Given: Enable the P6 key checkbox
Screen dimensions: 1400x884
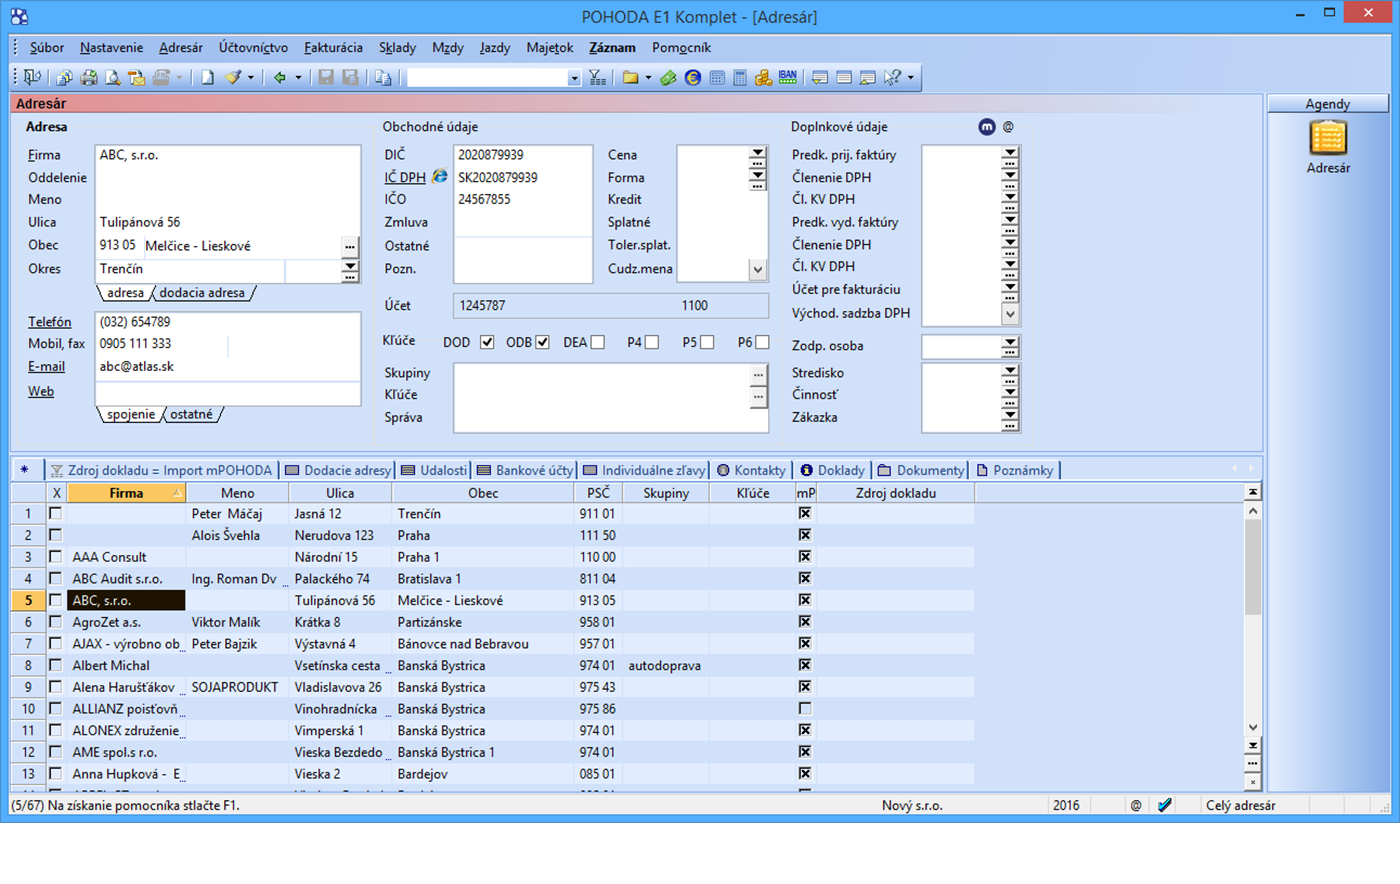Looking at the screenshot, I should click(x=762, y=342).
